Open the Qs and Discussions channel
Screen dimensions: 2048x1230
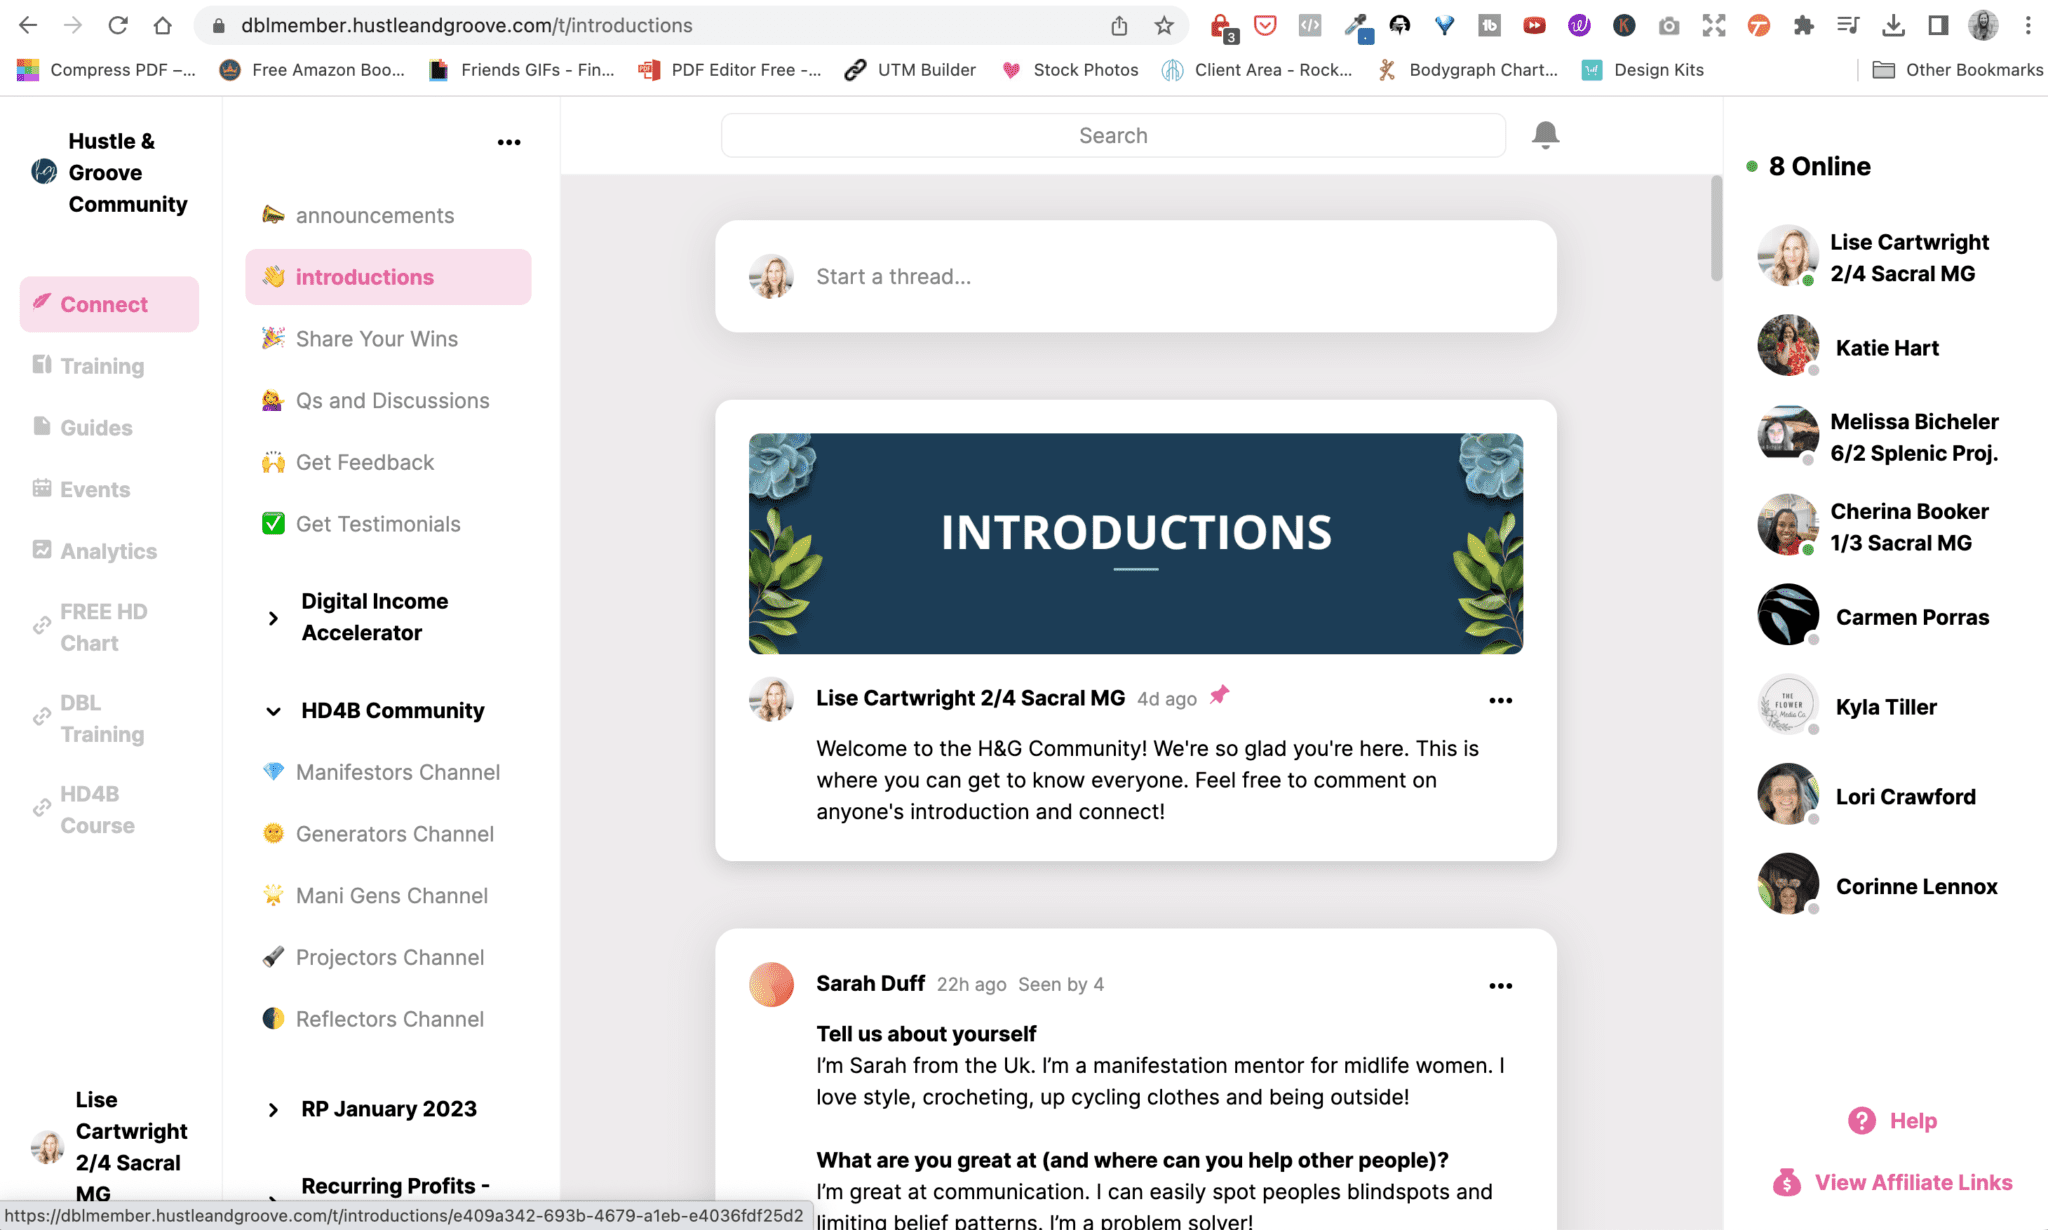pyautogui.click(x=388, y=400)
